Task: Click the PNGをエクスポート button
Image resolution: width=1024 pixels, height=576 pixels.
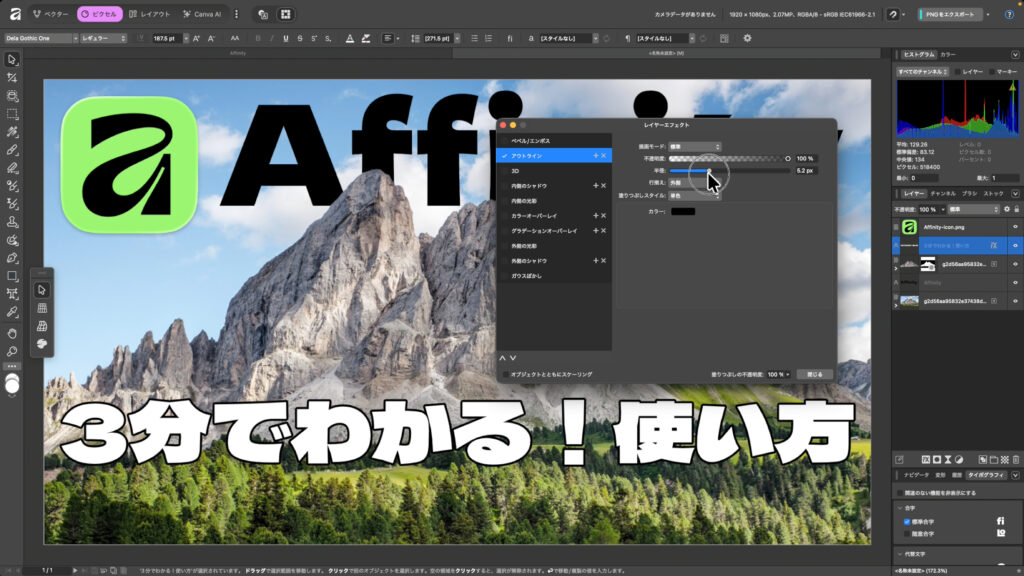Action: 949,15
